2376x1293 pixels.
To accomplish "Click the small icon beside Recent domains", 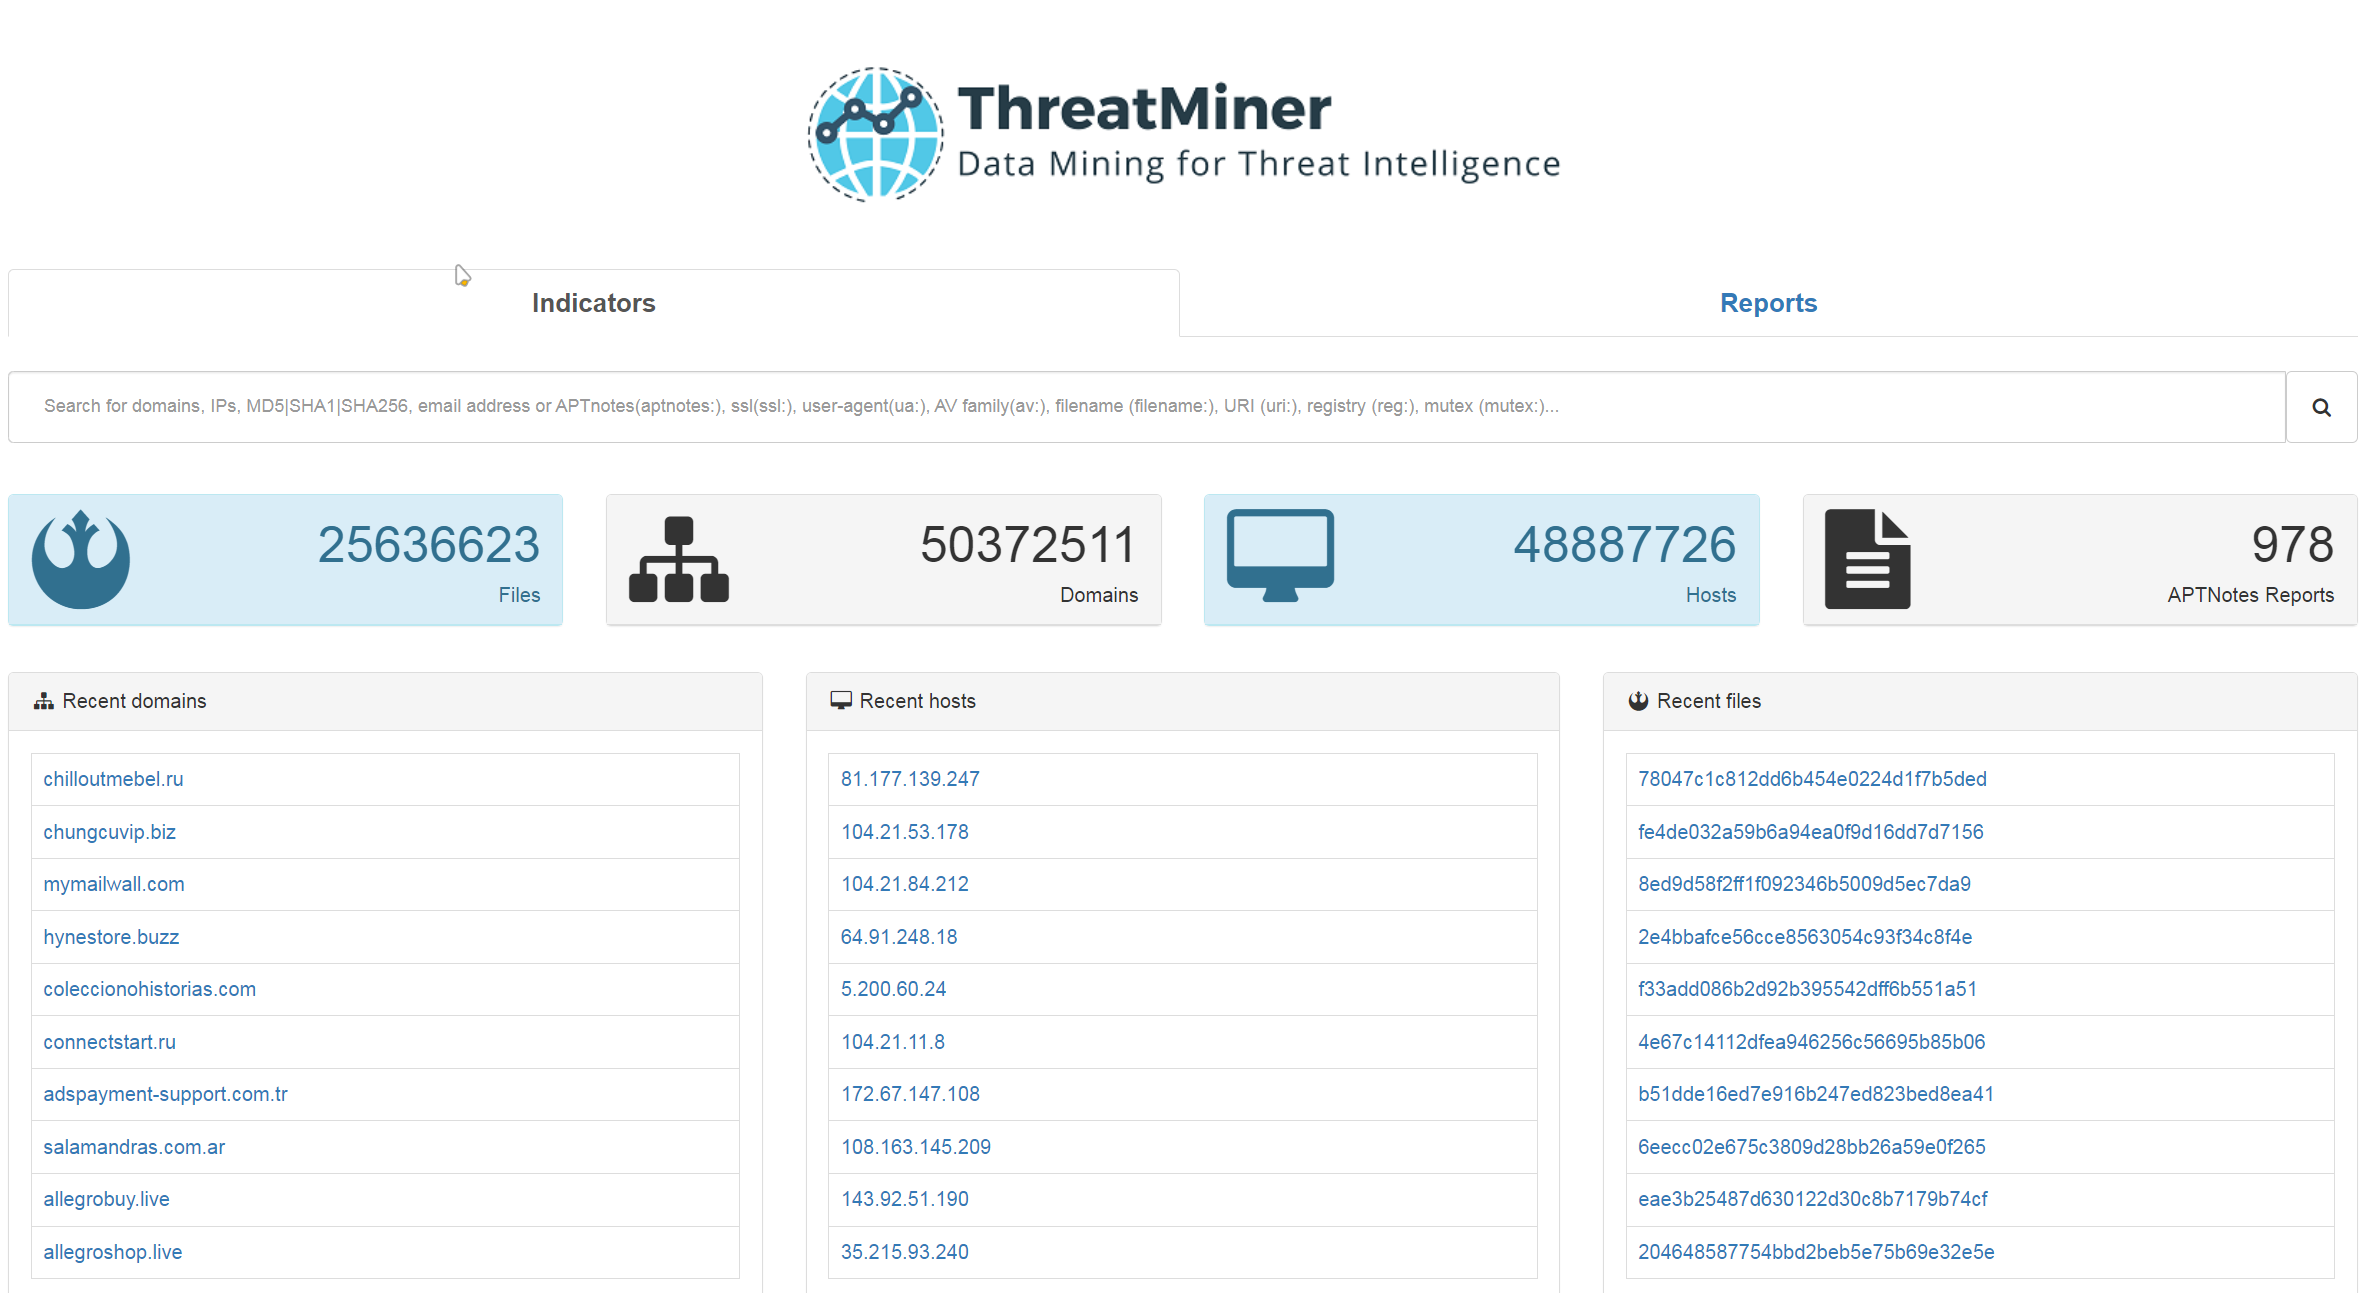I will point(43,701).
